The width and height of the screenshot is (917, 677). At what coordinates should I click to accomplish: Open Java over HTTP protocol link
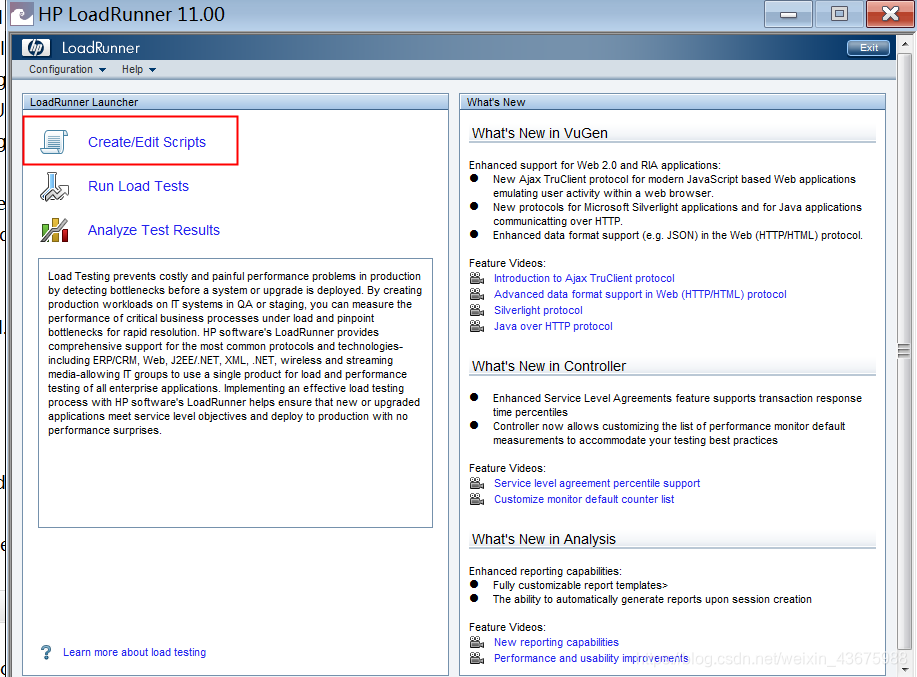pos(553,326)
